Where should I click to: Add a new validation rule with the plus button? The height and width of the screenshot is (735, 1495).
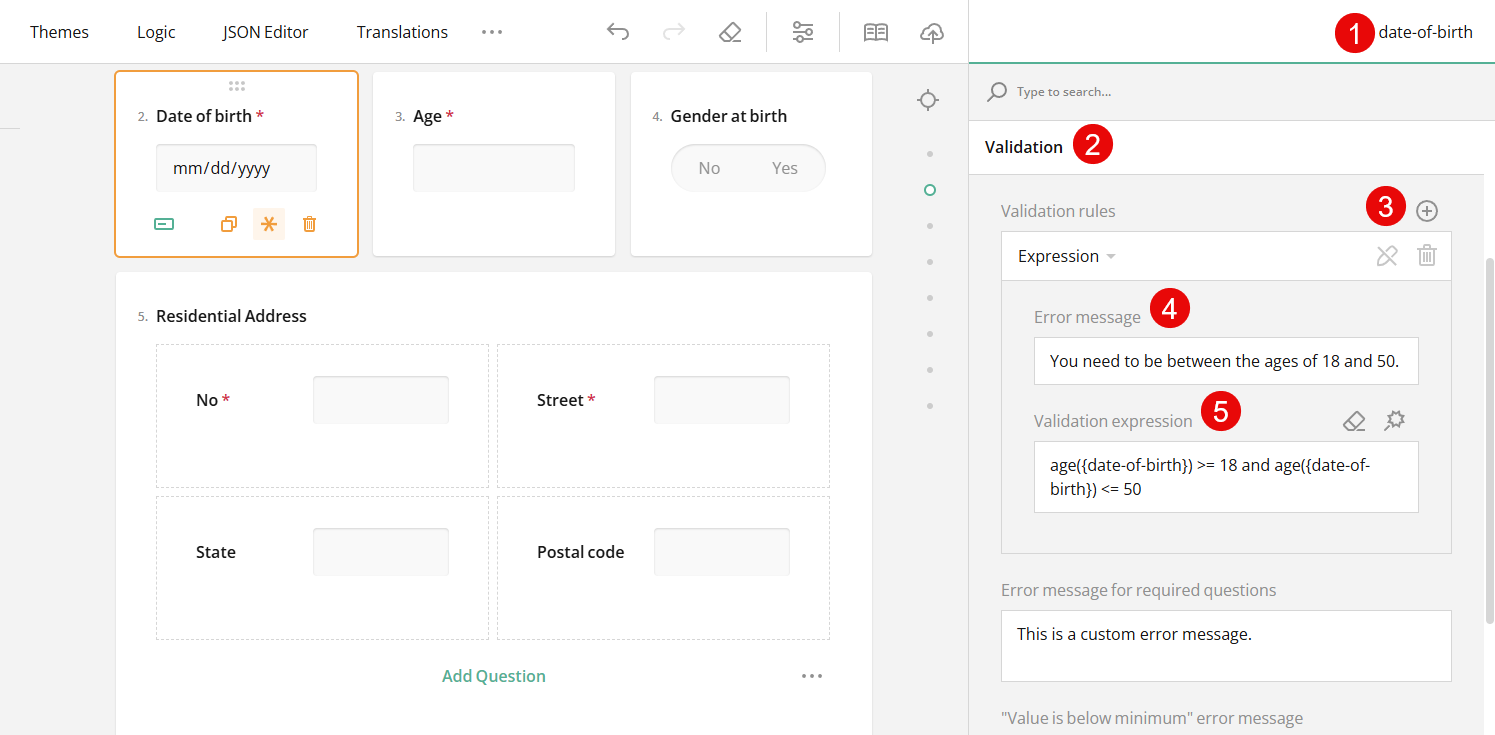pos(1427,210)
